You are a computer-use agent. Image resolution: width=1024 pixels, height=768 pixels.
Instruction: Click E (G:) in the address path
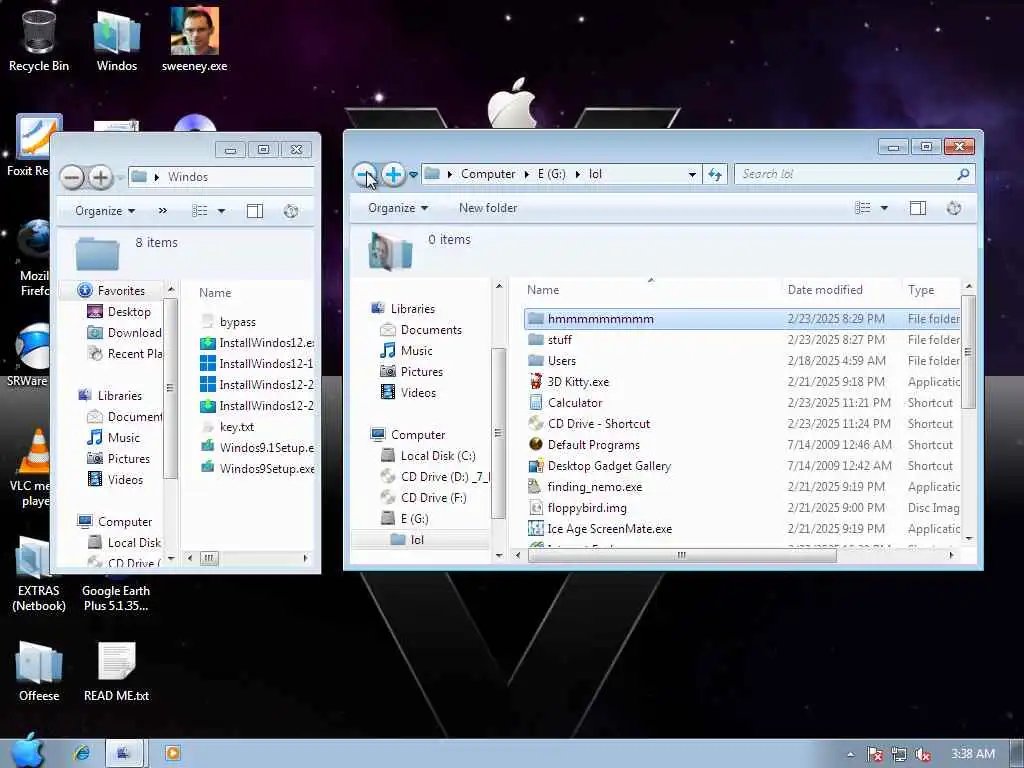(x=551, y=174)
